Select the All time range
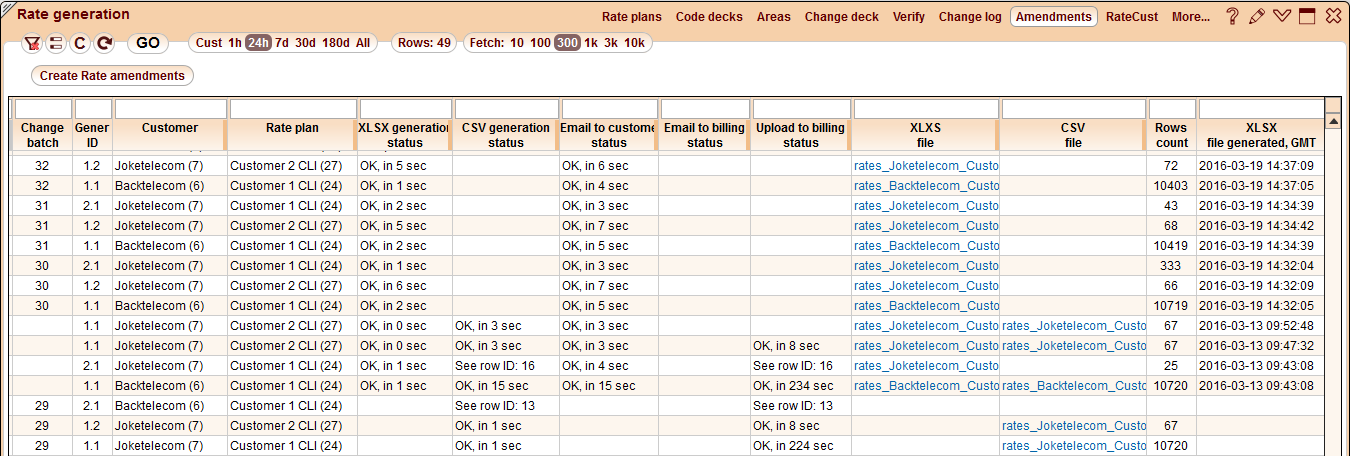The image size is (1350, 456). pyautogui.click(x=363, y=43)
